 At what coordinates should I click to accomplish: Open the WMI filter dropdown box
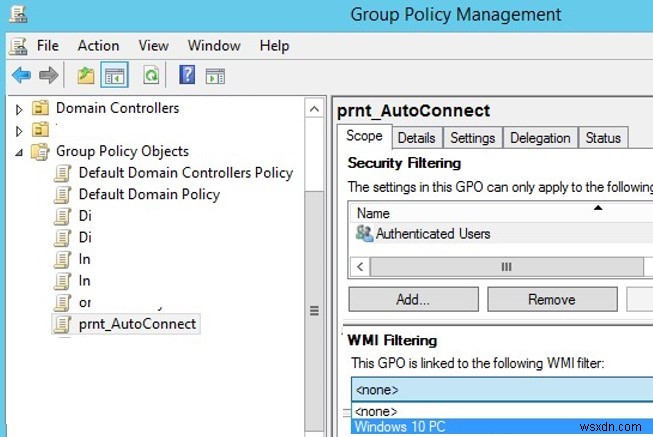coord(501,391)
